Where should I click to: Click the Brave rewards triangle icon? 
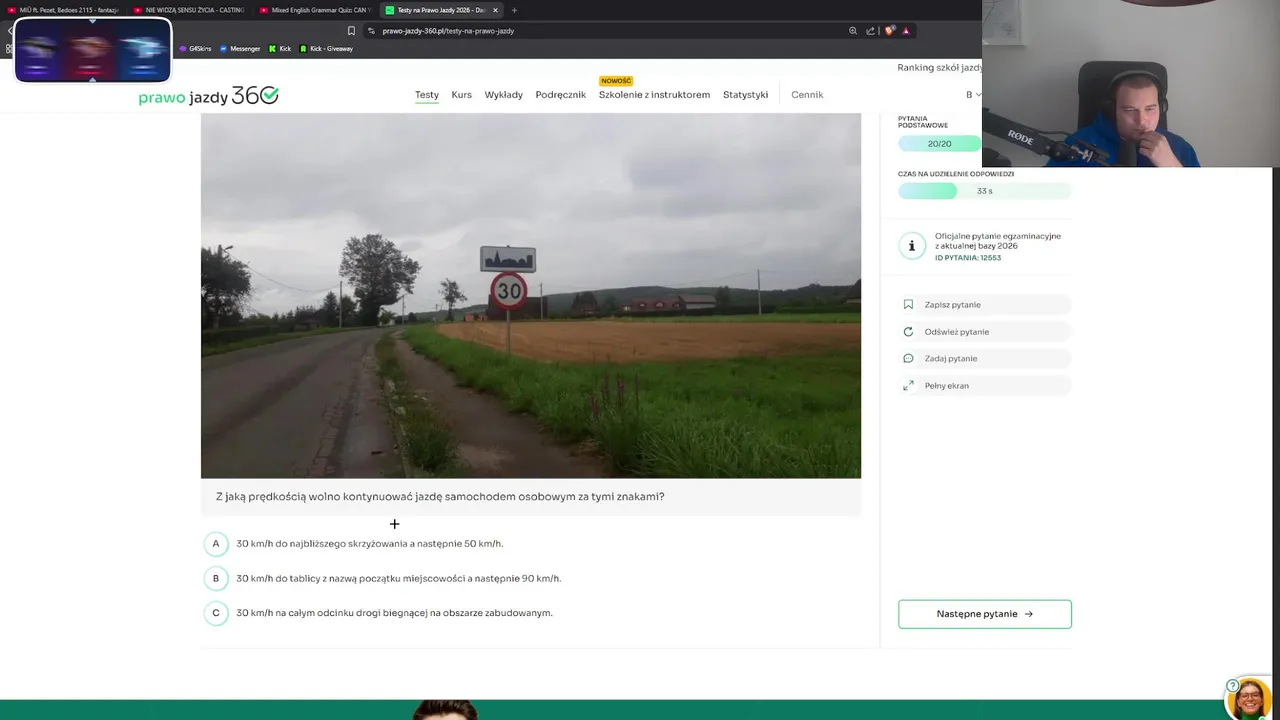[x=906, y=31]
